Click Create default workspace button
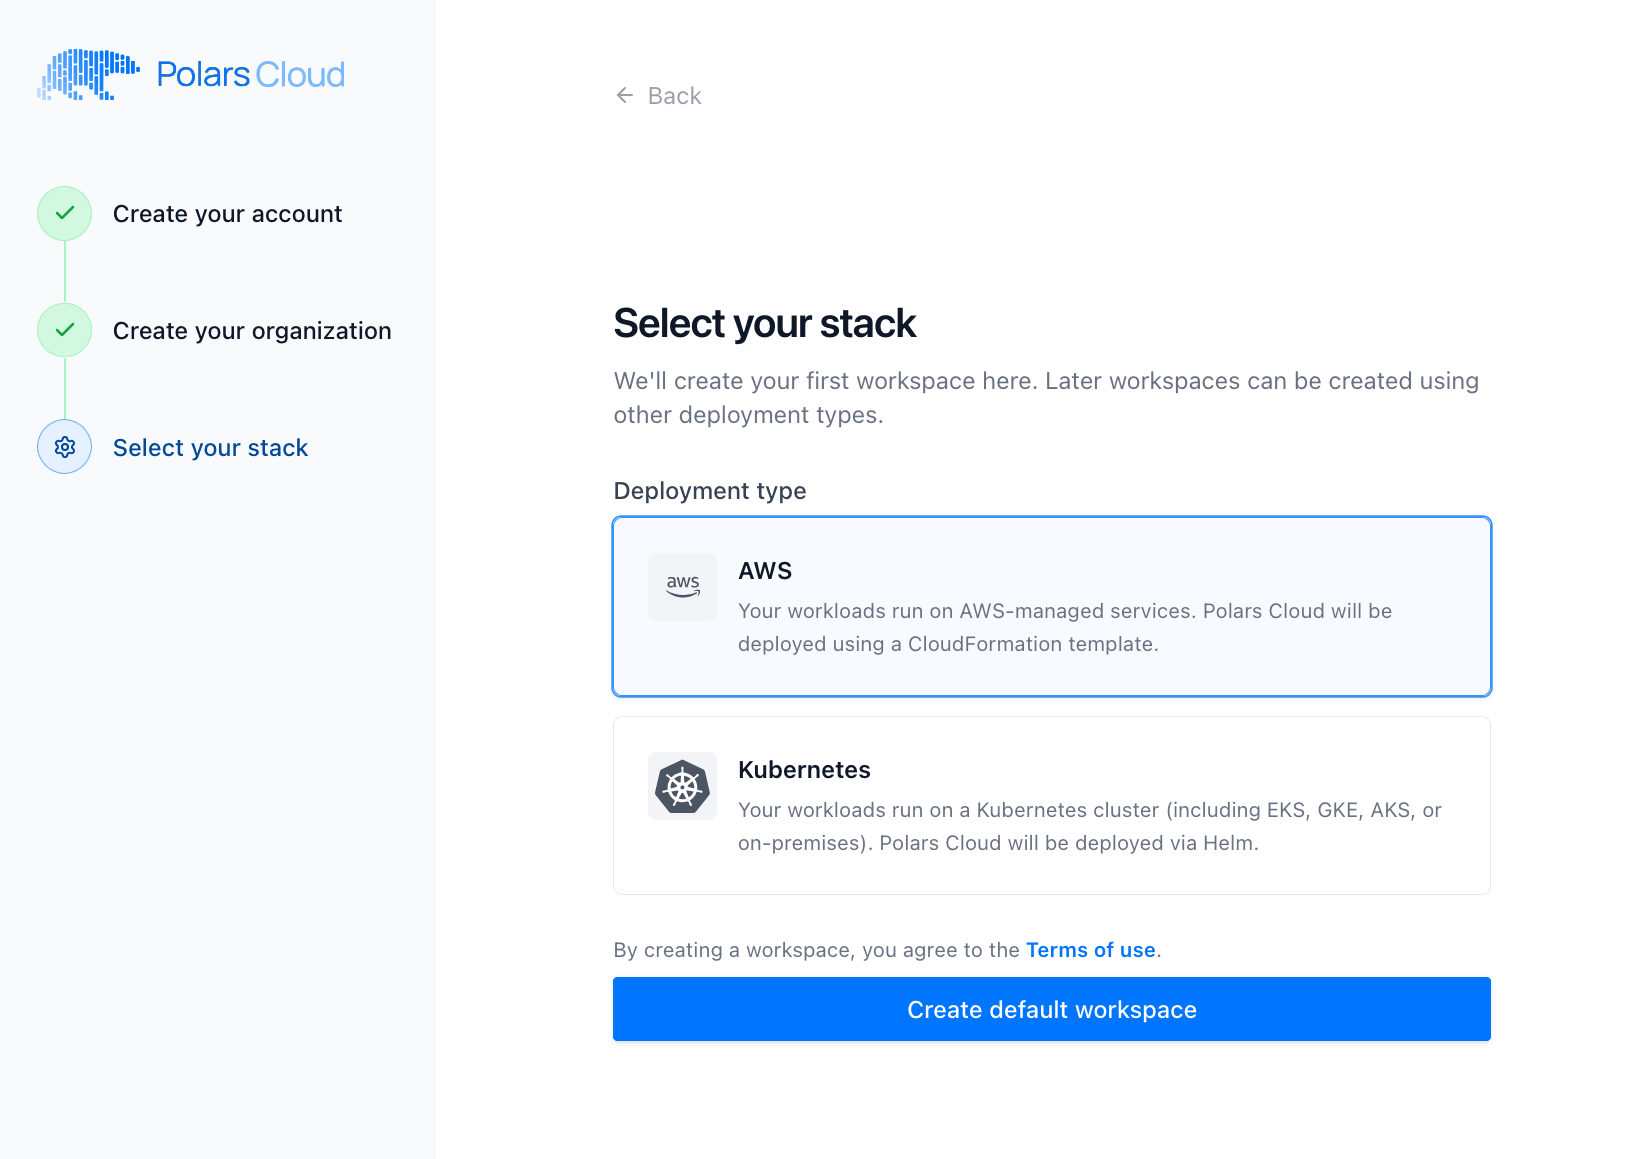Image resolution: width=1646 pixels, height=1159 pixels. 1052,1009
